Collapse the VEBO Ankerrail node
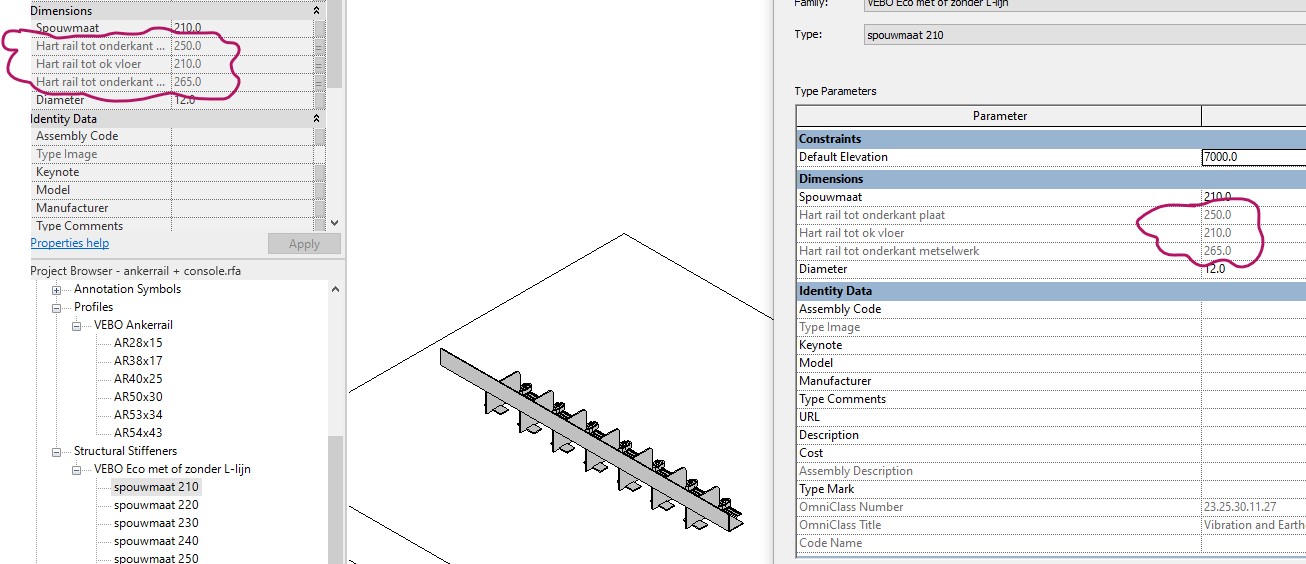Viewport: 1306px width, 564px height. coord(77,325)
